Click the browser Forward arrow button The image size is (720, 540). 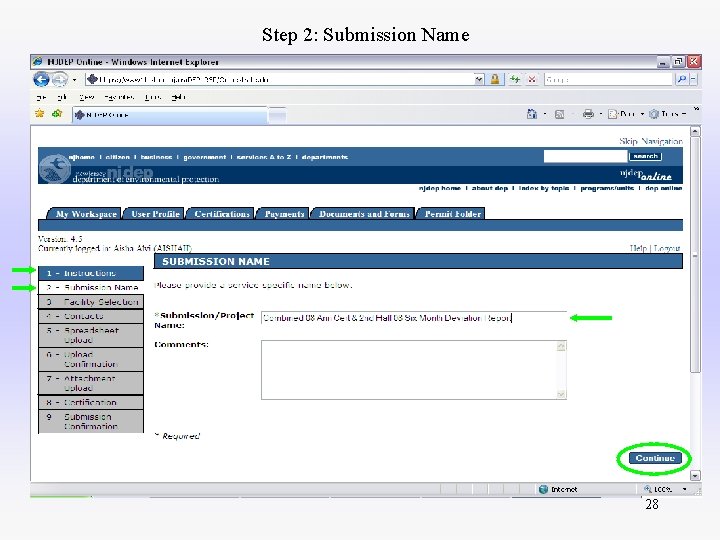tap(59, 79)
